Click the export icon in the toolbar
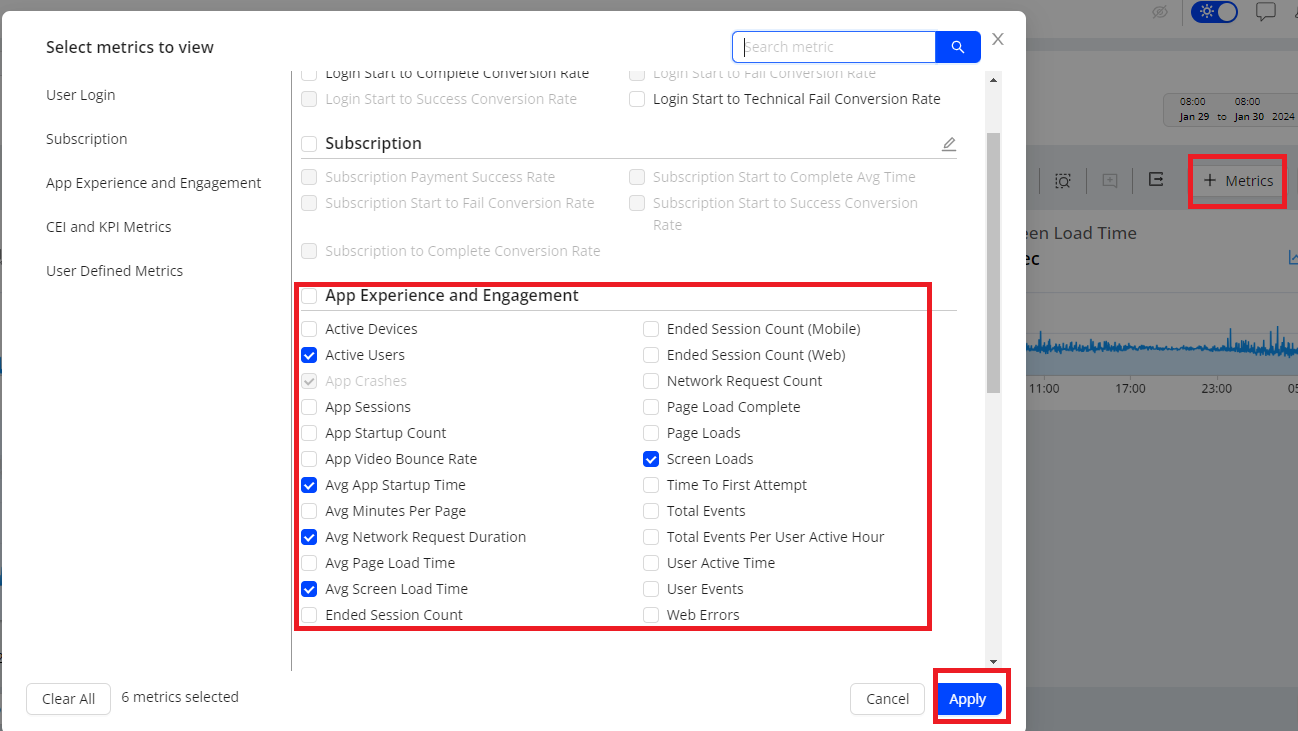 coord(1156,179)
